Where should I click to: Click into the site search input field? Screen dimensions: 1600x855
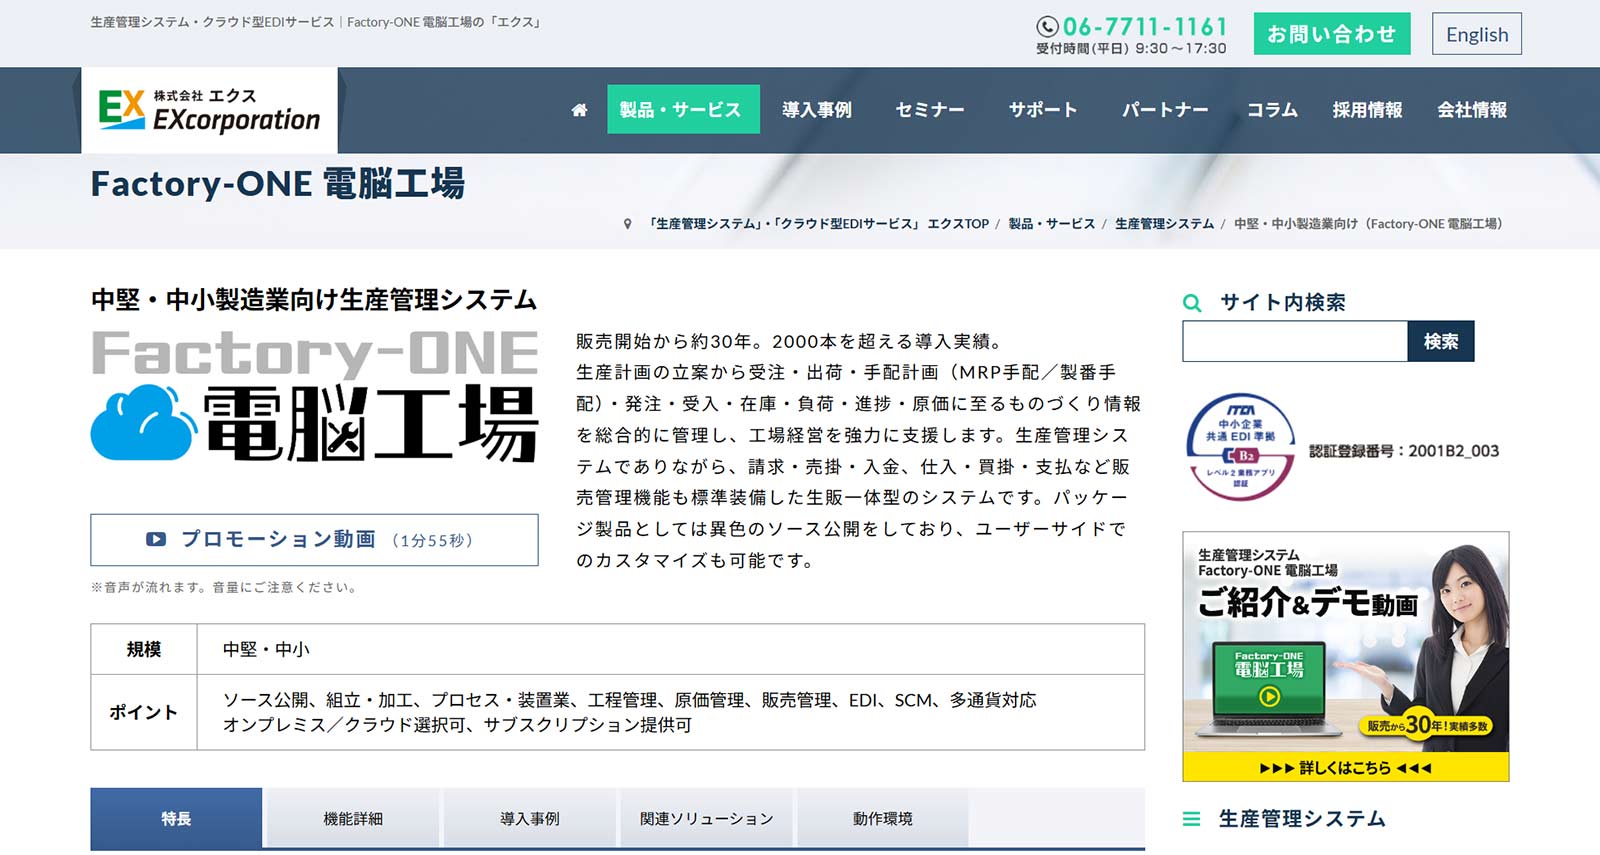[1295, 341]
